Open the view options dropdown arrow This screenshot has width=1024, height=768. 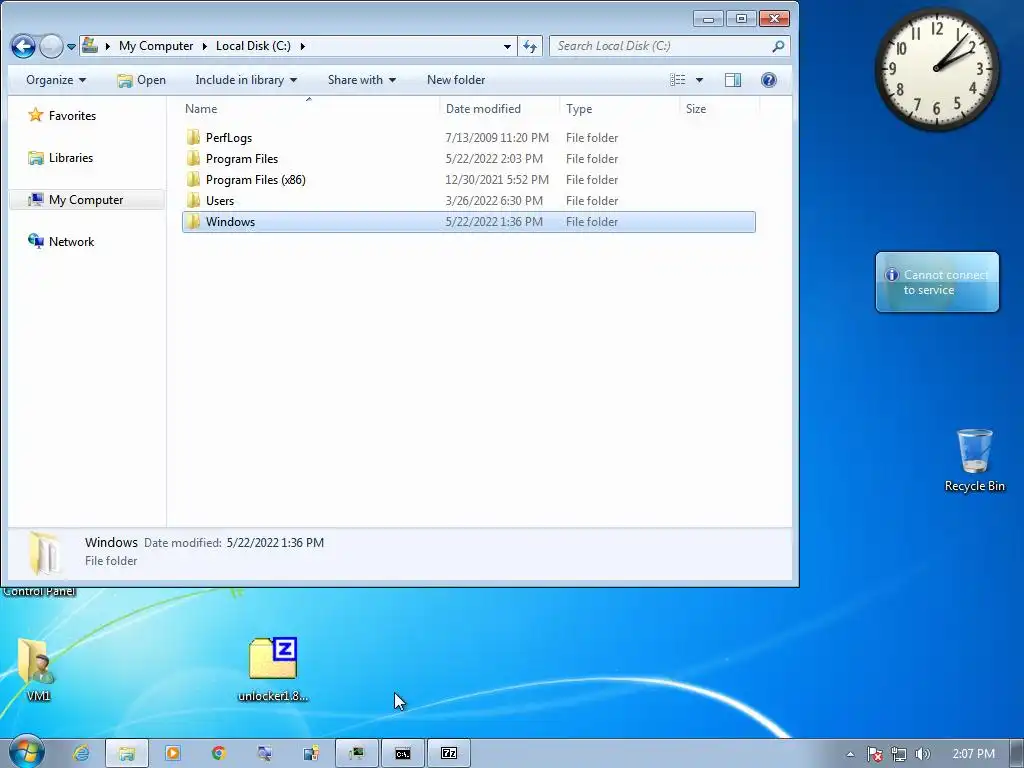(x=699, y=80)
